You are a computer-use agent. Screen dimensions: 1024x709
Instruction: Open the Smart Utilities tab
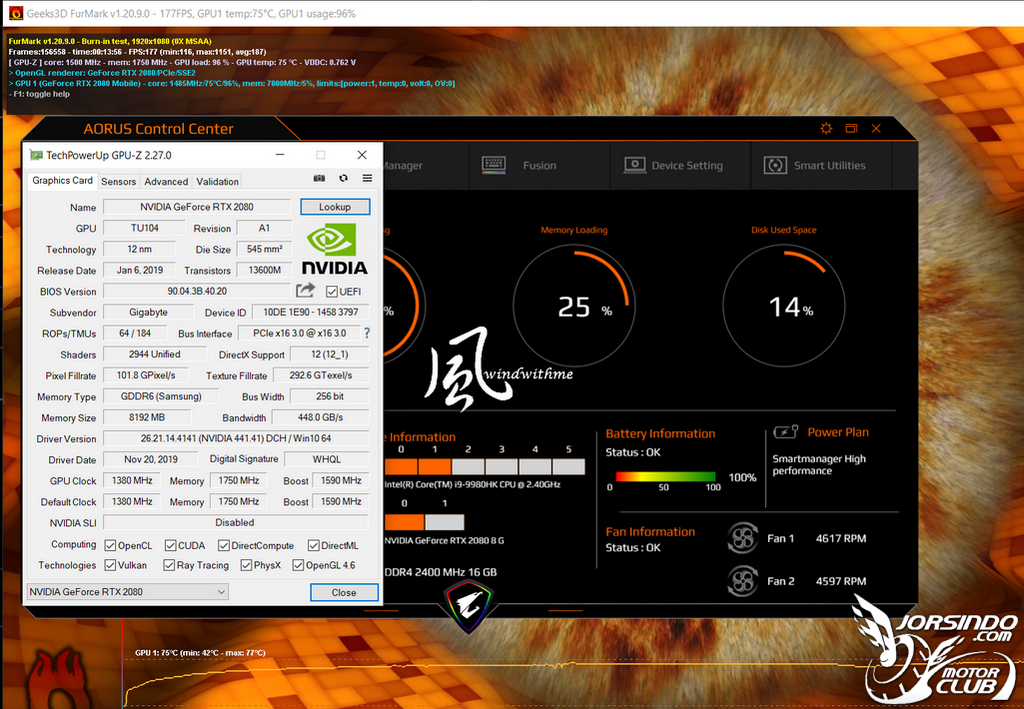pos(821,165)
